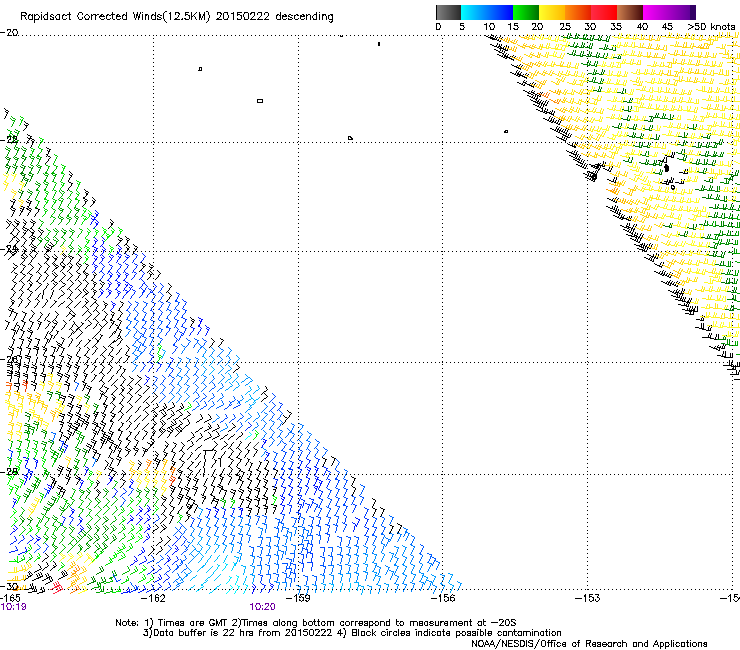
Task: Click the '-165' longitude label
Action: pos(10,598)
